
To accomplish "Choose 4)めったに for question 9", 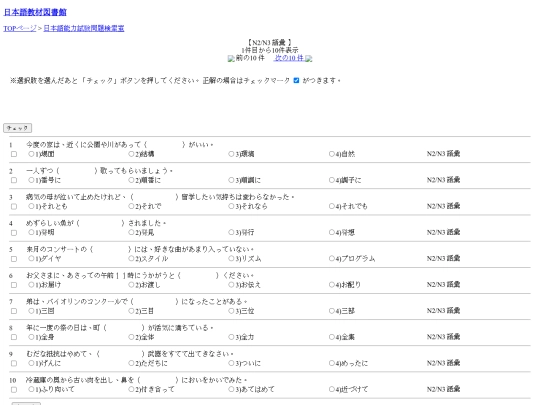I will [332, 363].
